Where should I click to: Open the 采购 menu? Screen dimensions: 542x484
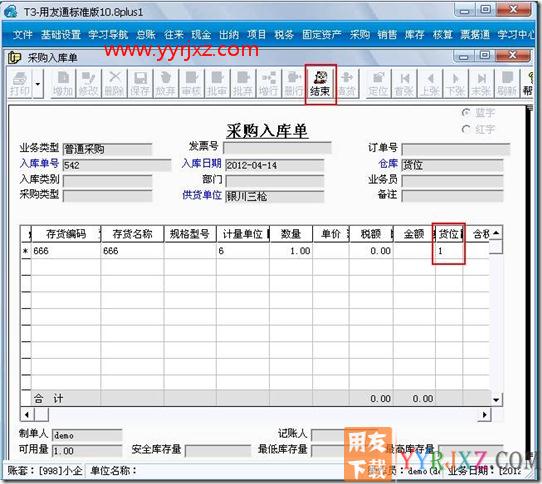pos(359,35)
